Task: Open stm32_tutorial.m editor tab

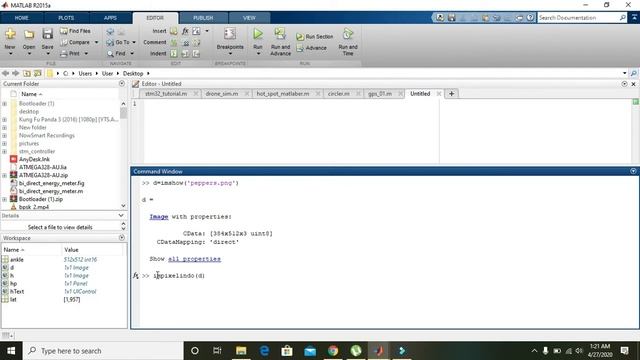Action: pos(166,94)
